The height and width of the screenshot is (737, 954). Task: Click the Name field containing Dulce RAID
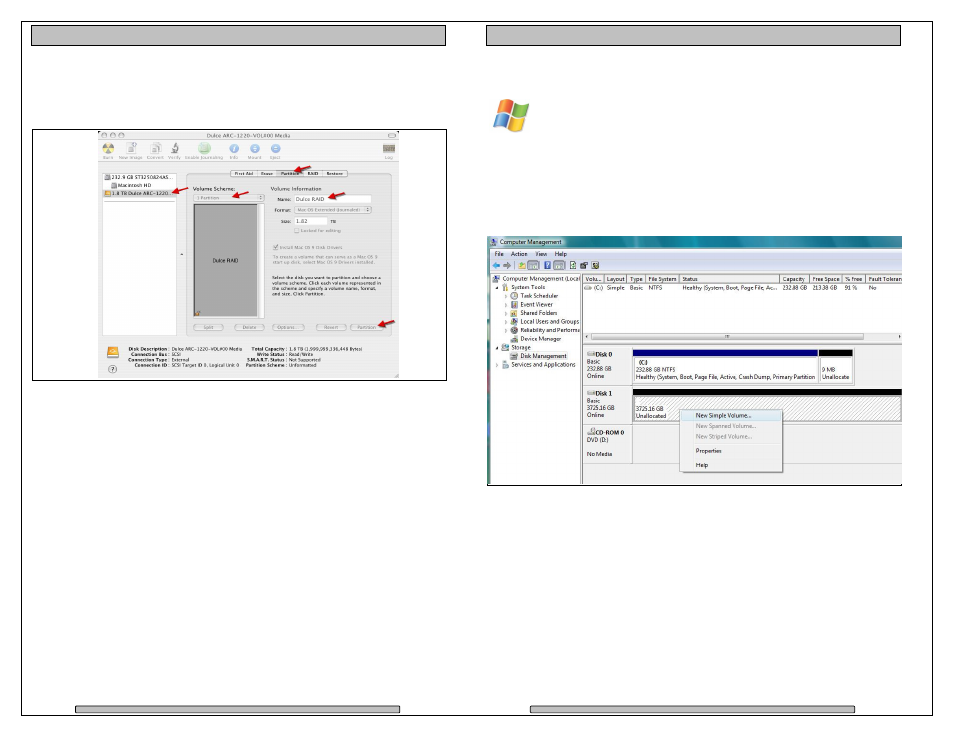333,199
